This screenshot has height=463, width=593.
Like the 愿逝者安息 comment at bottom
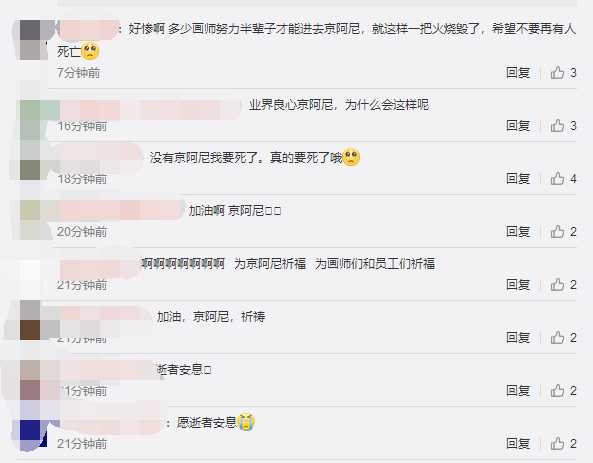click(x=563, y=443)
